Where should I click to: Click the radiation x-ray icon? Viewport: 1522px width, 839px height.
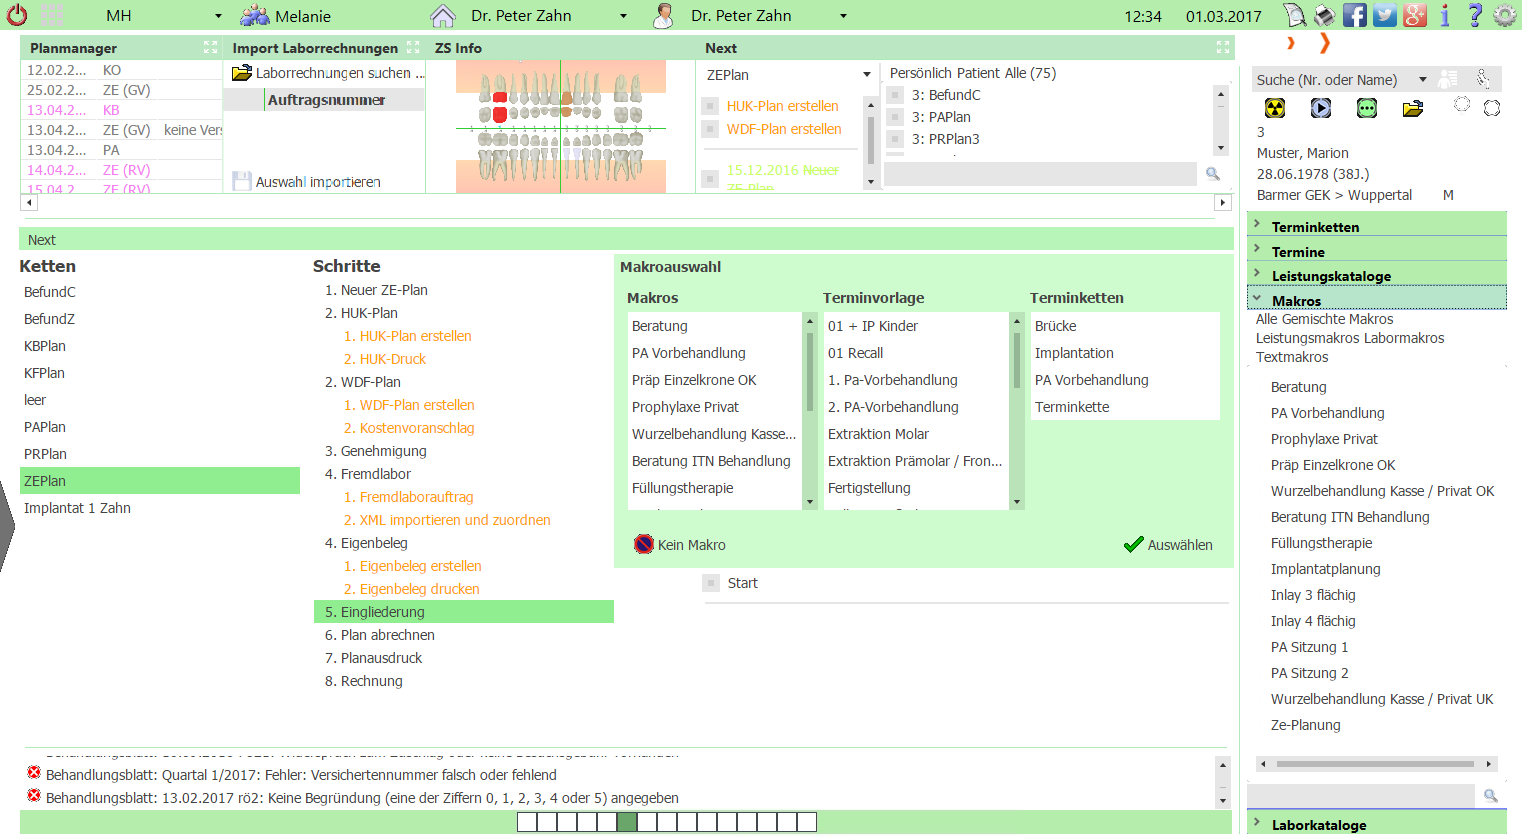click(1275, 108)
